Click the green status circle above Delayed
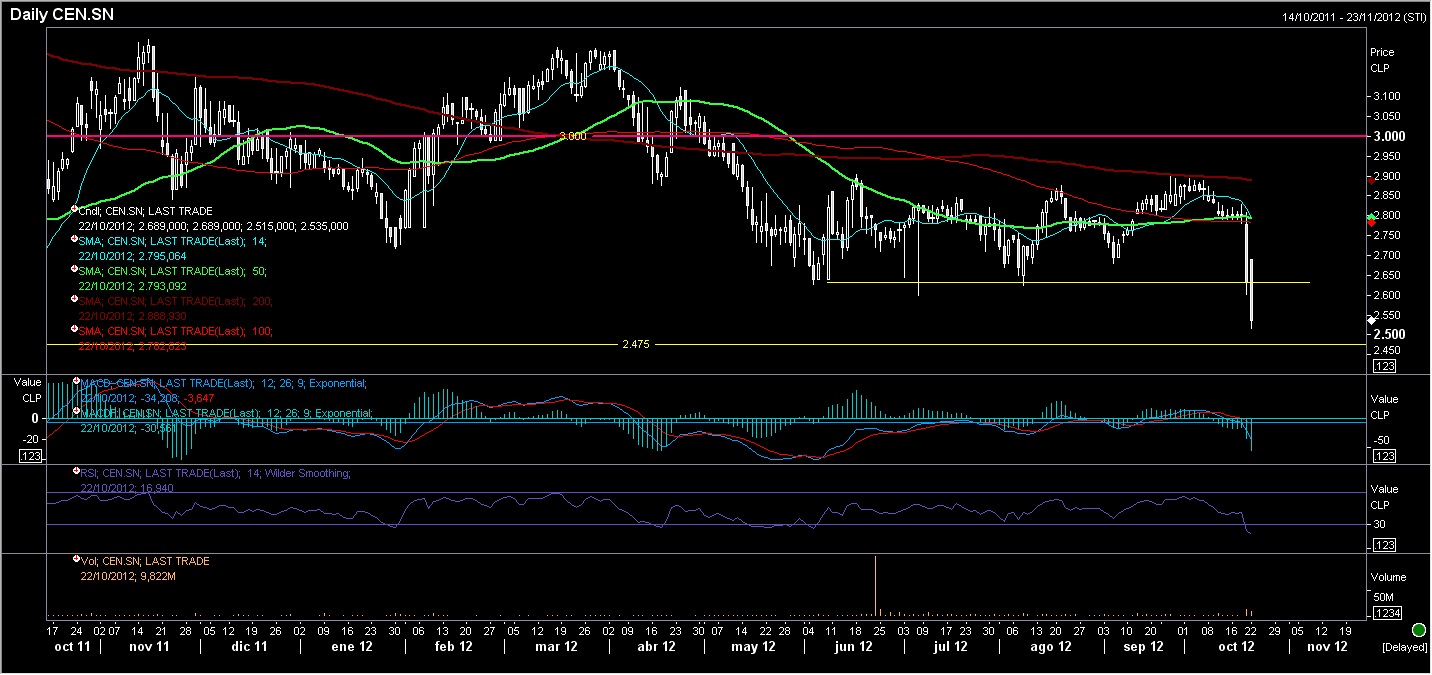 tap(1418, 630)
